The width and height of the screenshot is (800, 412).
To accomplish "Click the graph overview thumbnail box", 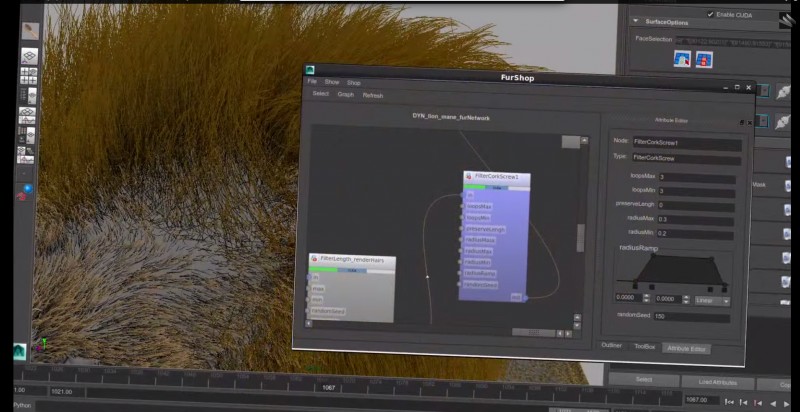I will click(x=570, y=142).
